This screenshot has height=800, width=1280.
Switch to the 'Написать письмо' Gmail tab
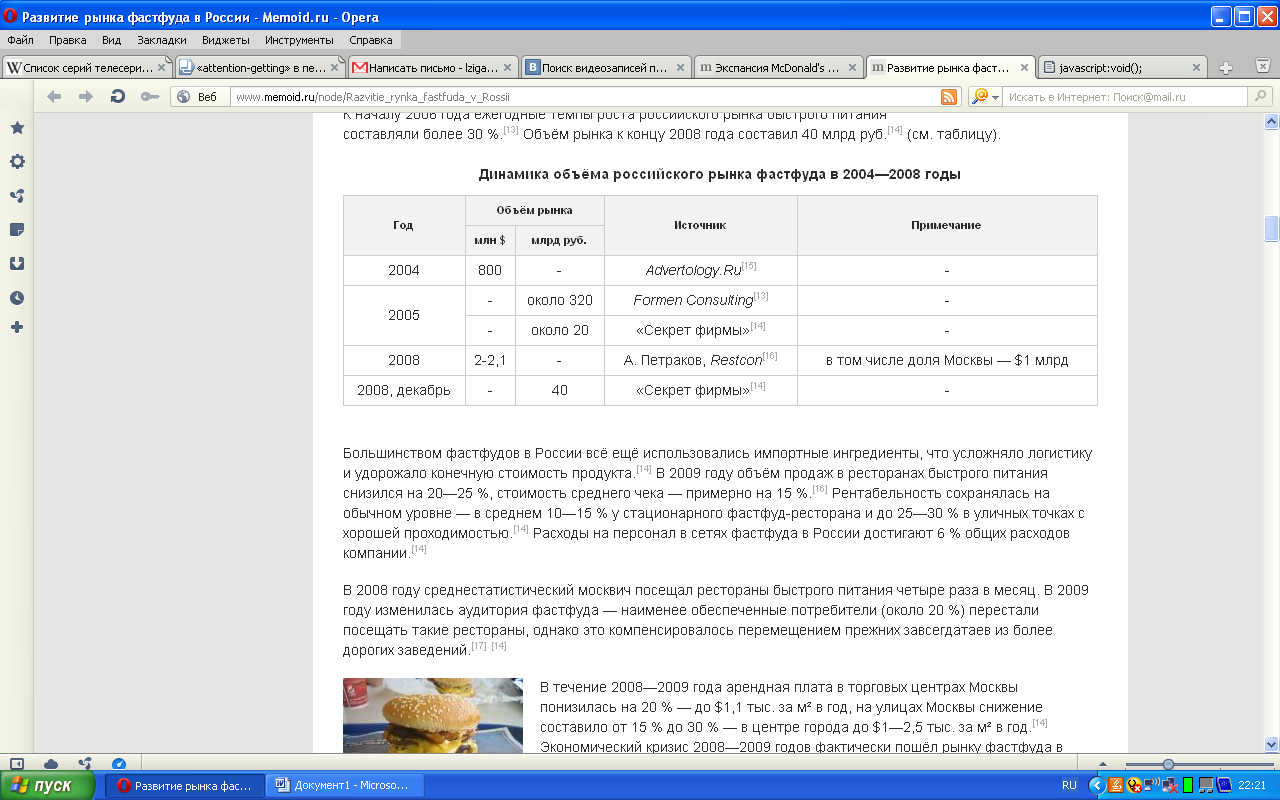(x=432, y=68)
